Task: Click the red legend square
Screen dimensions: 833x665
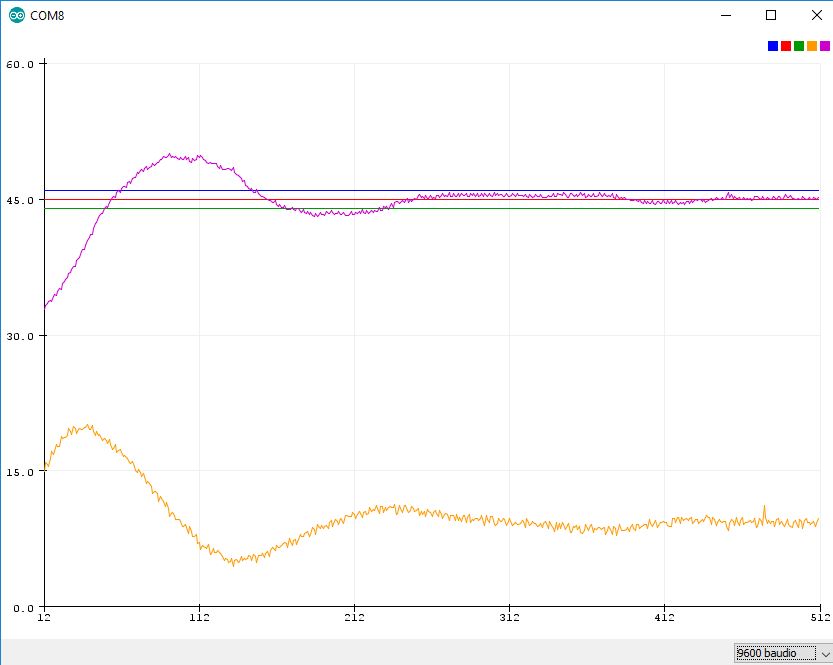Action: [786, 46]
